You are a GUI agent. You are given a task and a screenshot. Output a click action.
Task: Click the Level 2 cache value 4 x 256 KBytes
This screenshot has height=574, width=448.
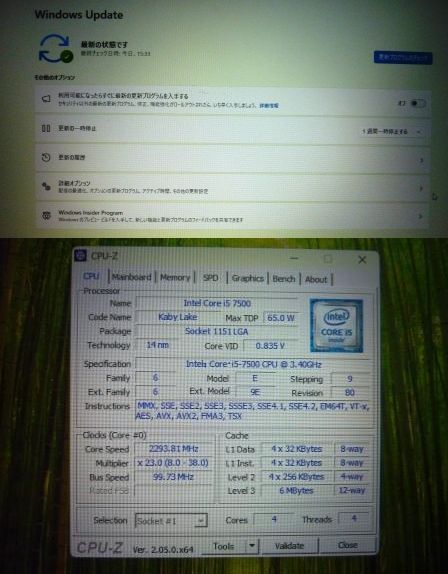[296, 477]
